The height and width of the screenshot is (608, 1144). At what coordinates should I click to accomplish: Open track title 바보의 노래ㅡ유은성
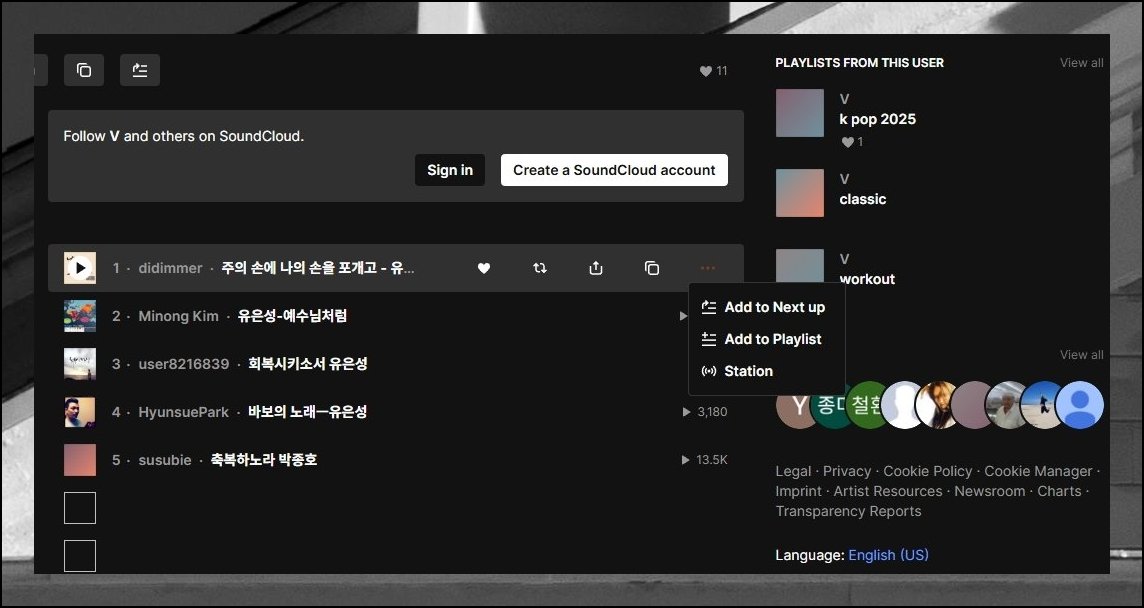click(x=308, y=412)
